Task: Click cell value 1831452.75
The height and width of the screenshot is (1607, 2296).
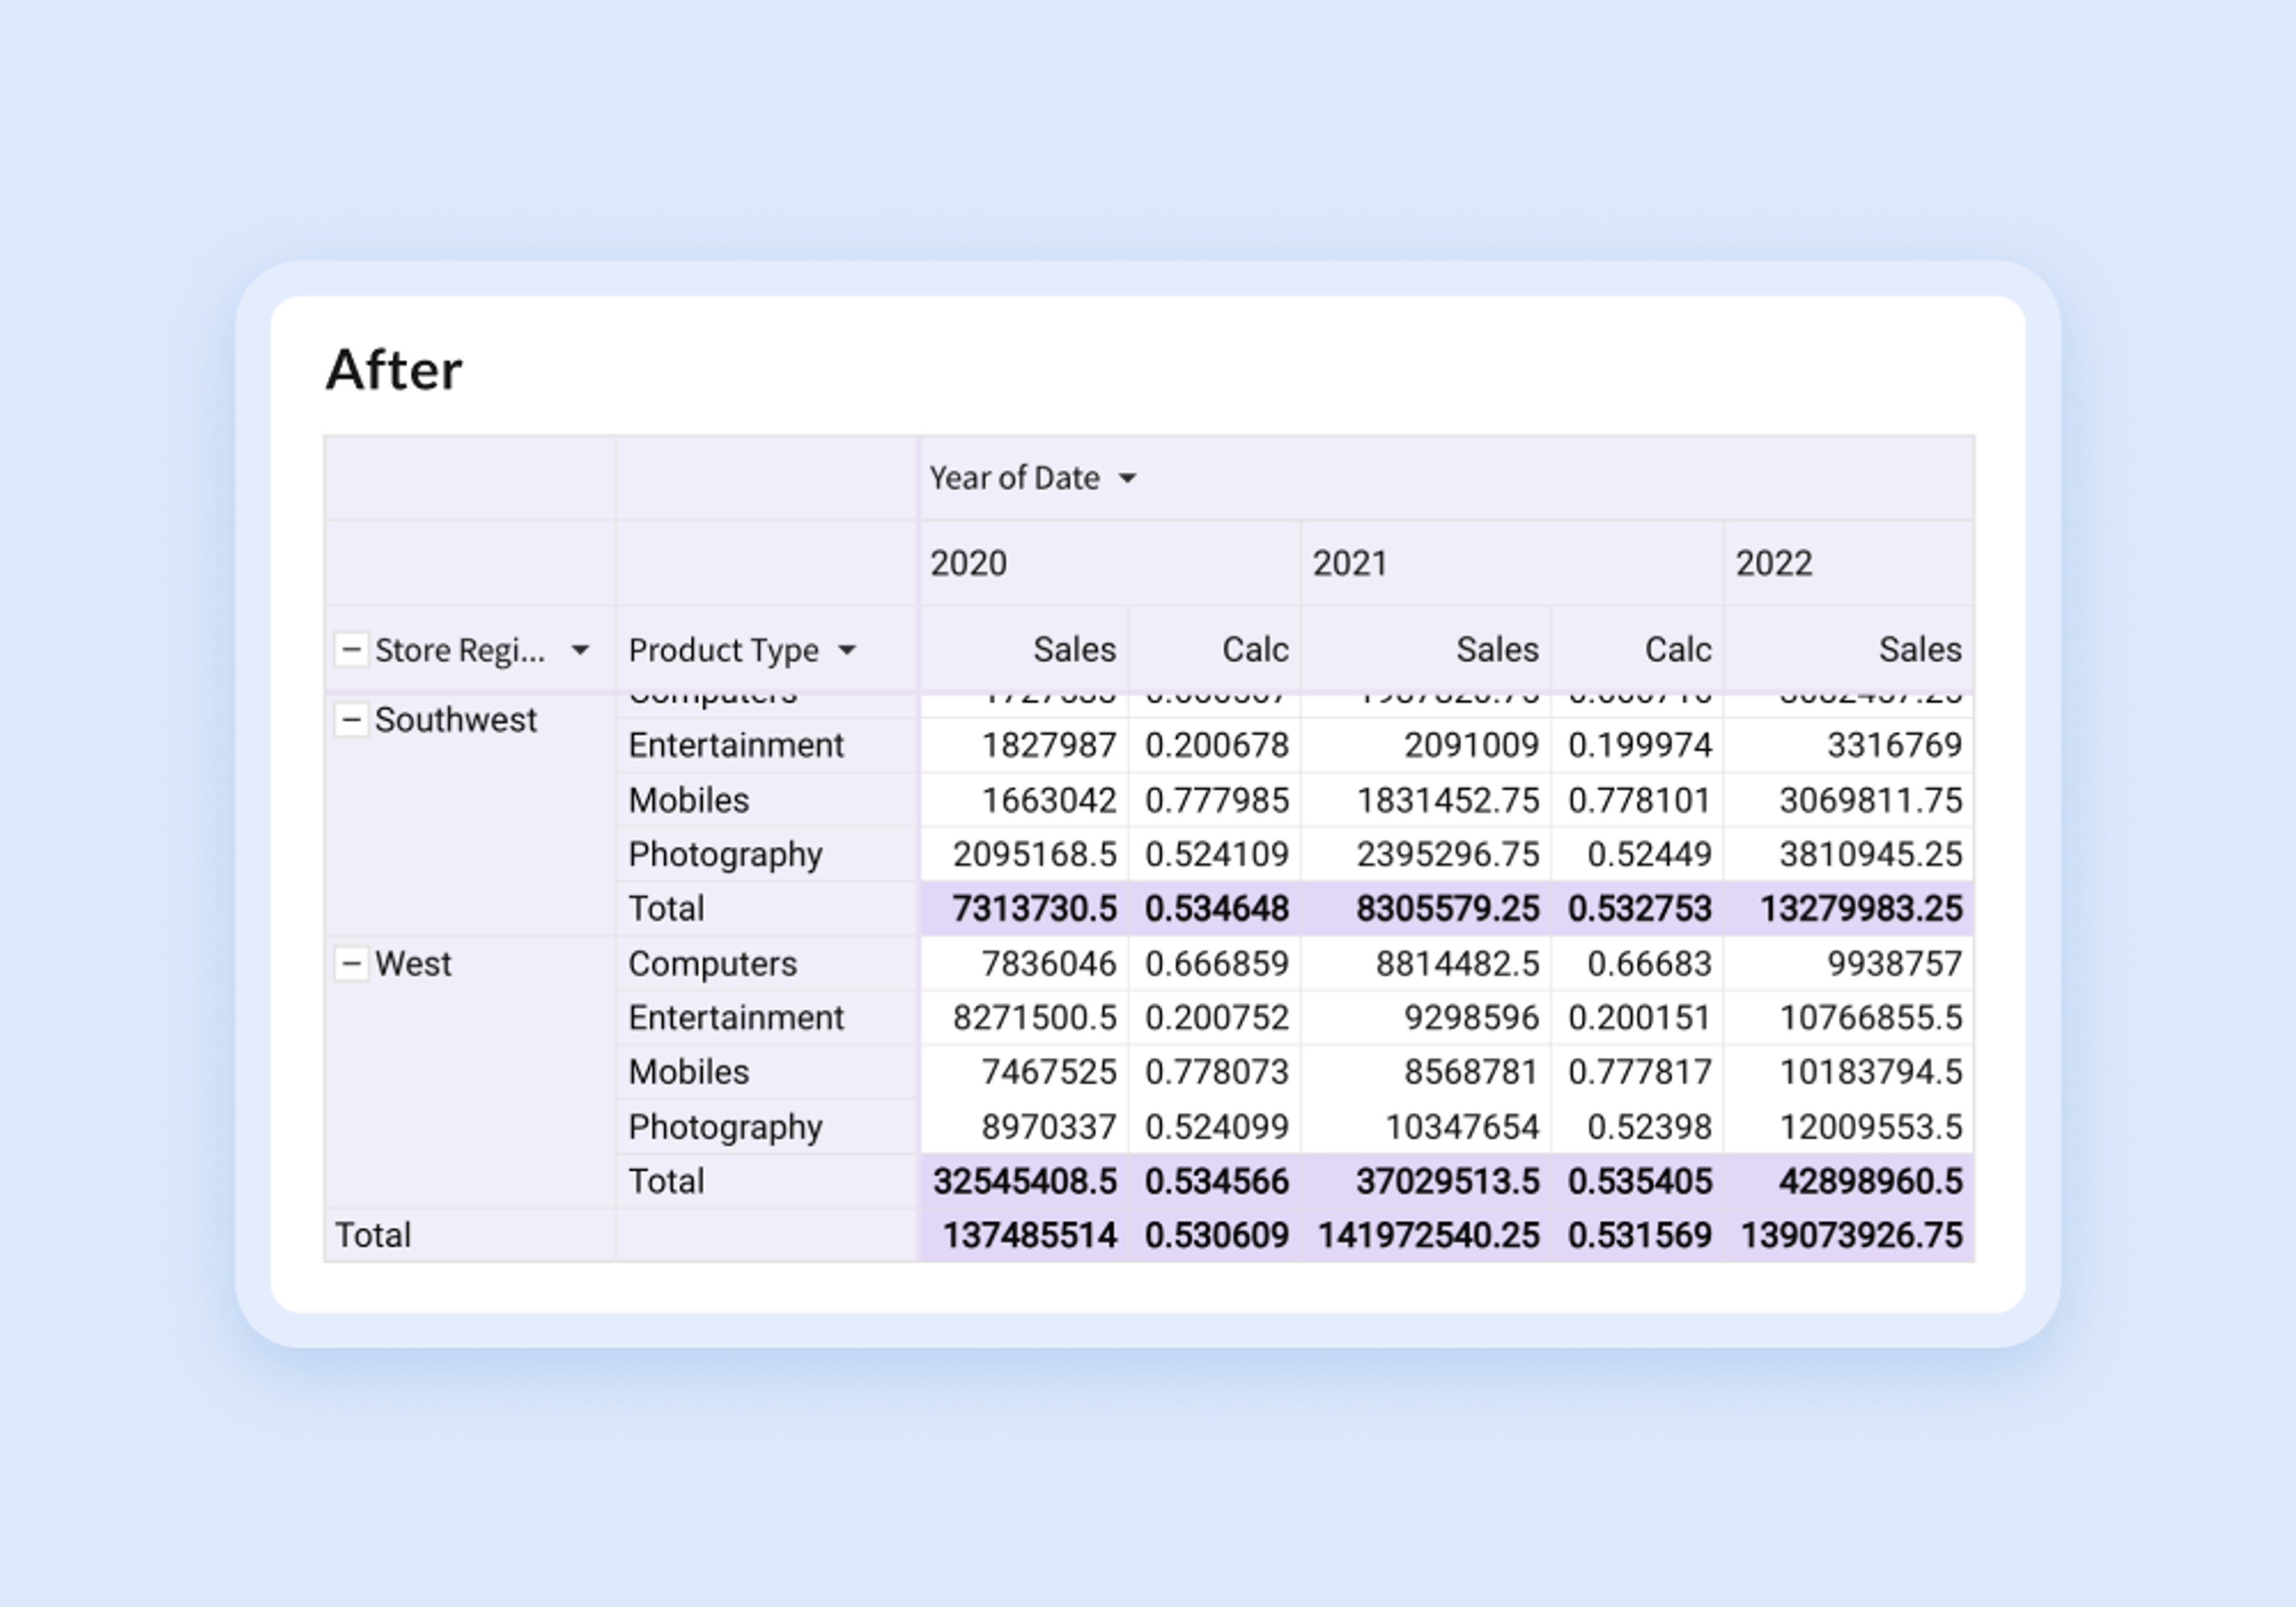Action: [x=1447, y=800]
